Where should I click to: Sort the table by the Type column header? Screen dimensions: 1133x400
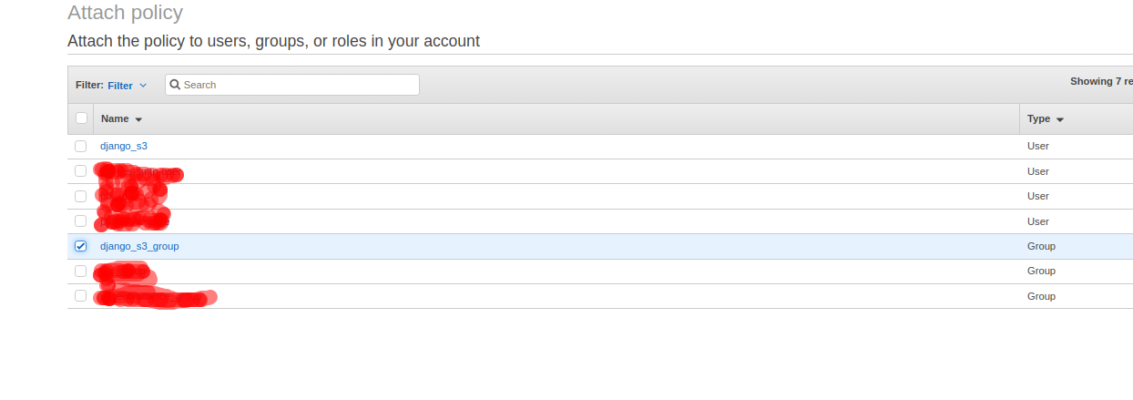pos(1038,118)
